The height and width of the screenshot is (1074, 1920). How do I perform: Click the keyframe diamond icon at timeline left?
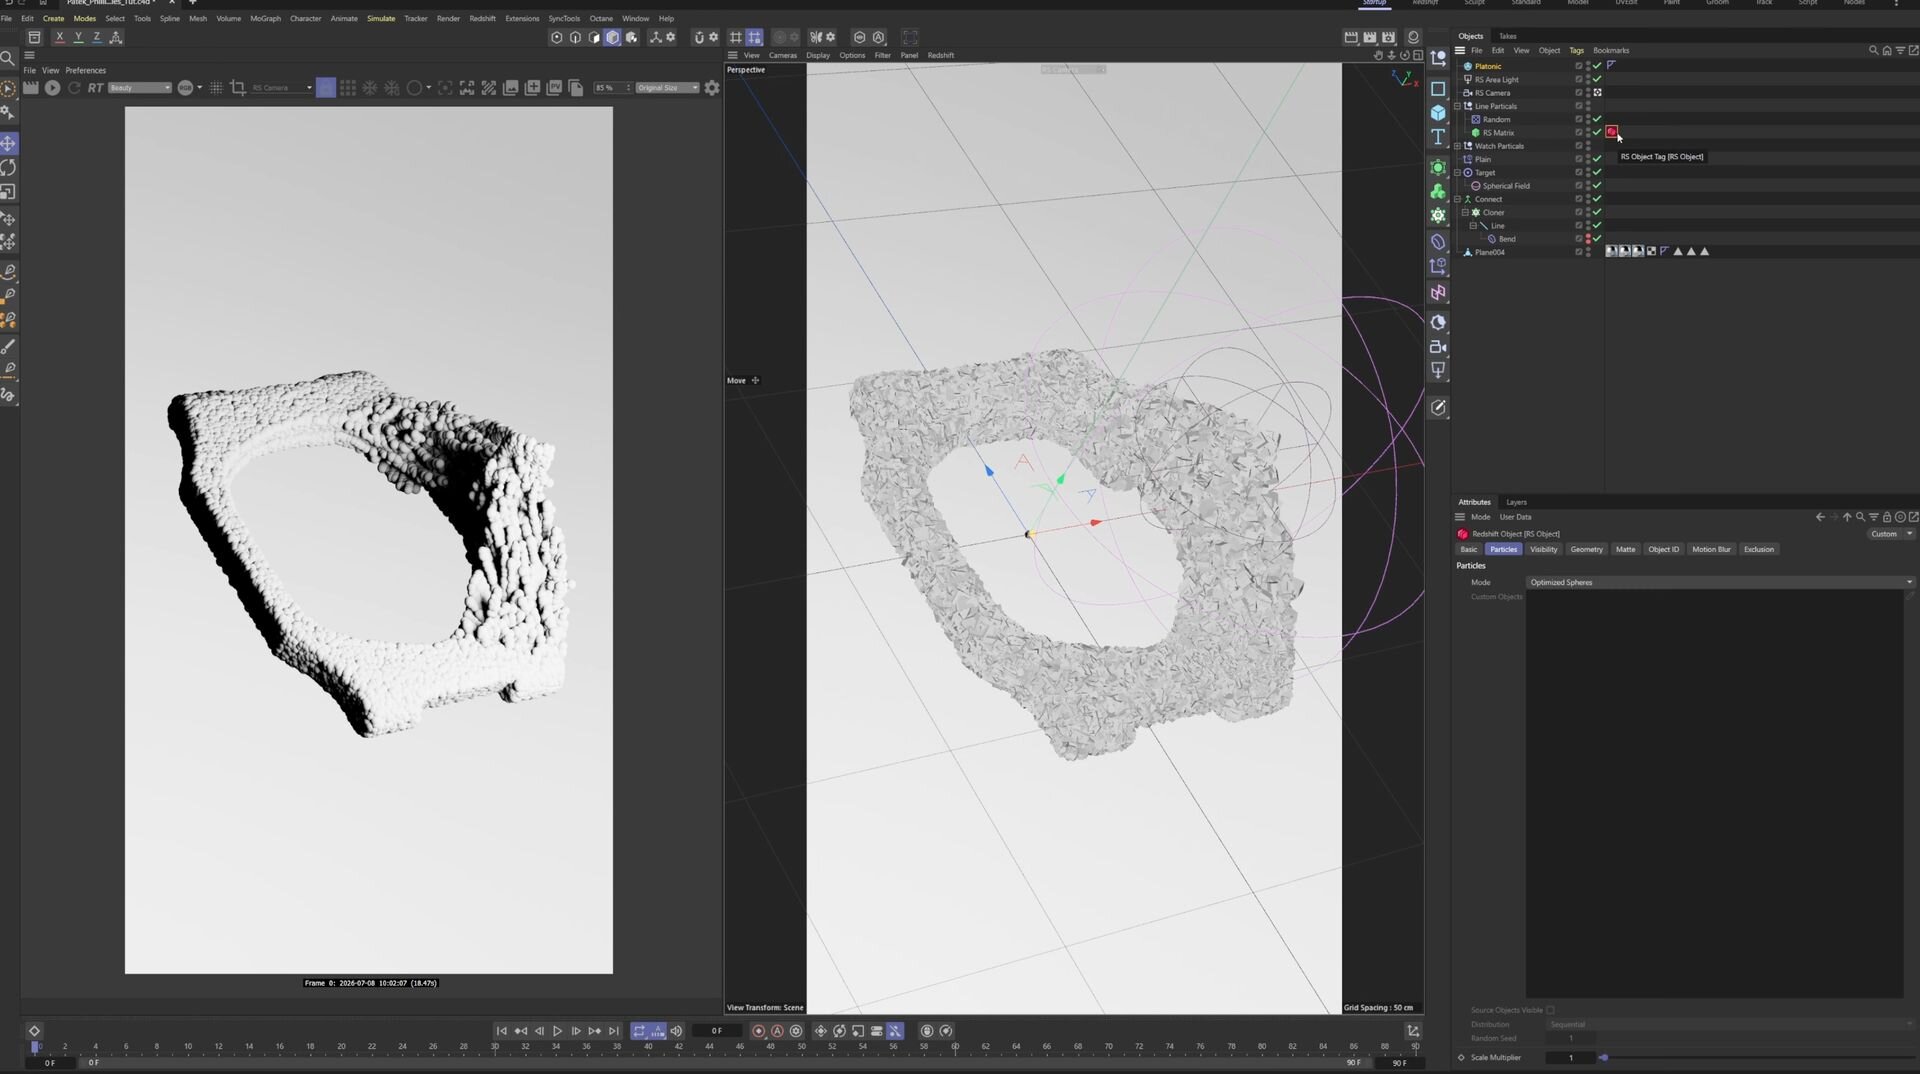pyautogui.click(x=34, y=1031)
